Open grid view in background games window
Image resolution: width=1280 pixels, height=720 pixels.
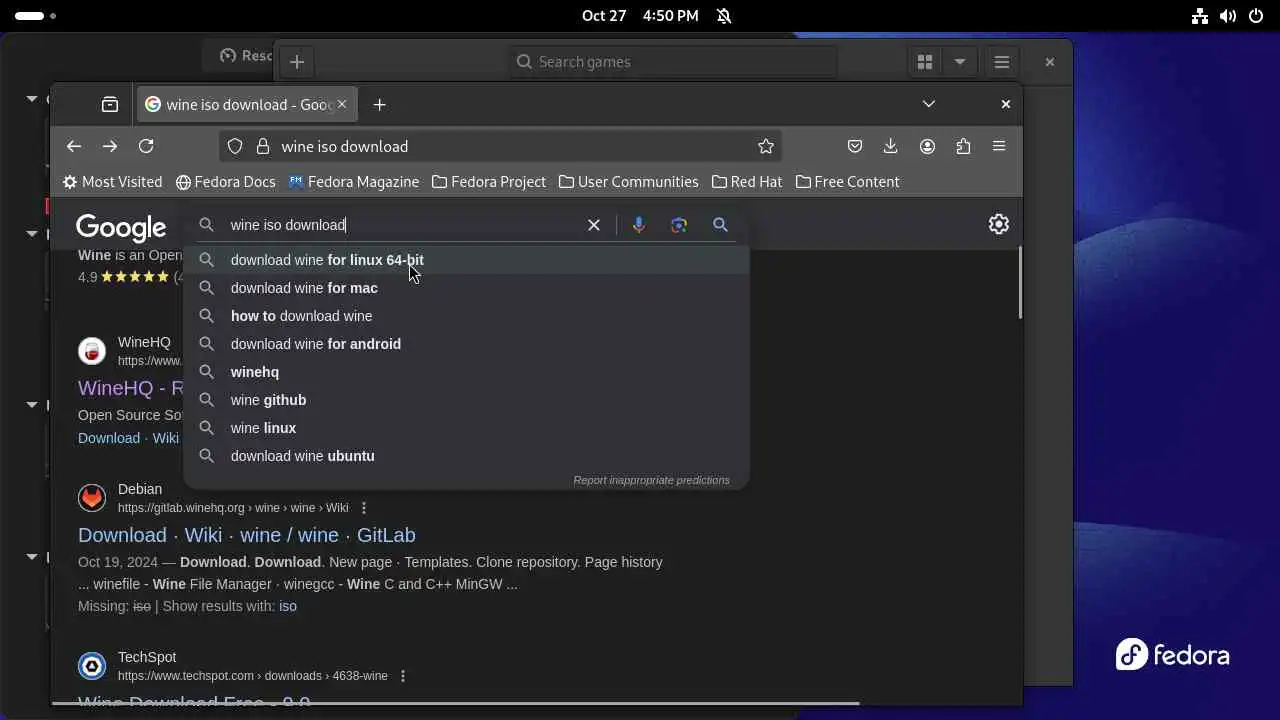(x=925, y=62)
